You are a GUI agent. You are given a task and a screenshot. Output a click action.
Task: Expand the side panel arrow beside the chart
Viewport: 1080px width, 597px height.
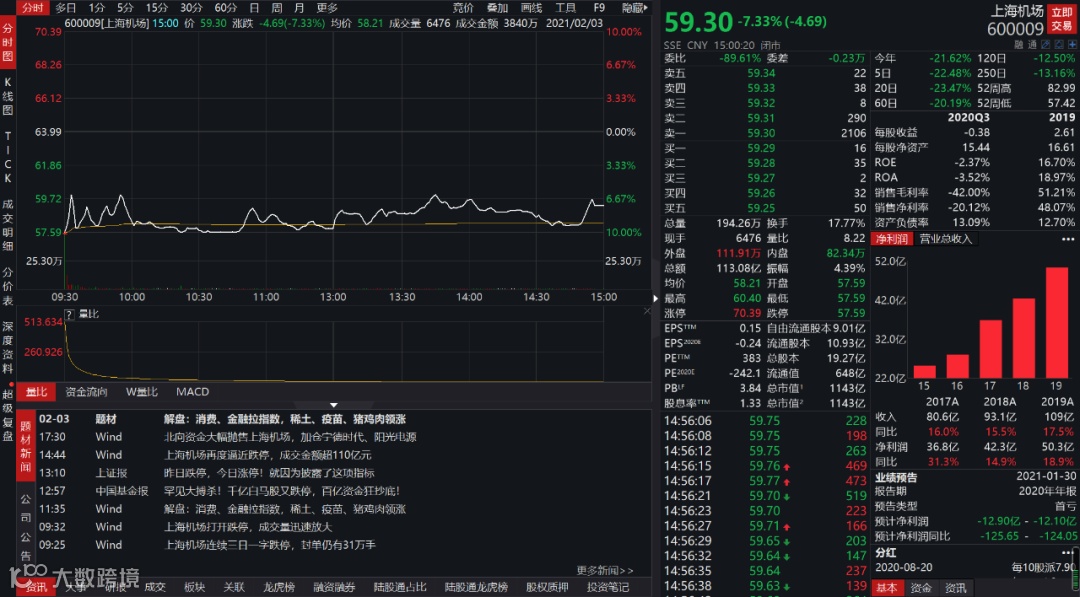(655, 298)
